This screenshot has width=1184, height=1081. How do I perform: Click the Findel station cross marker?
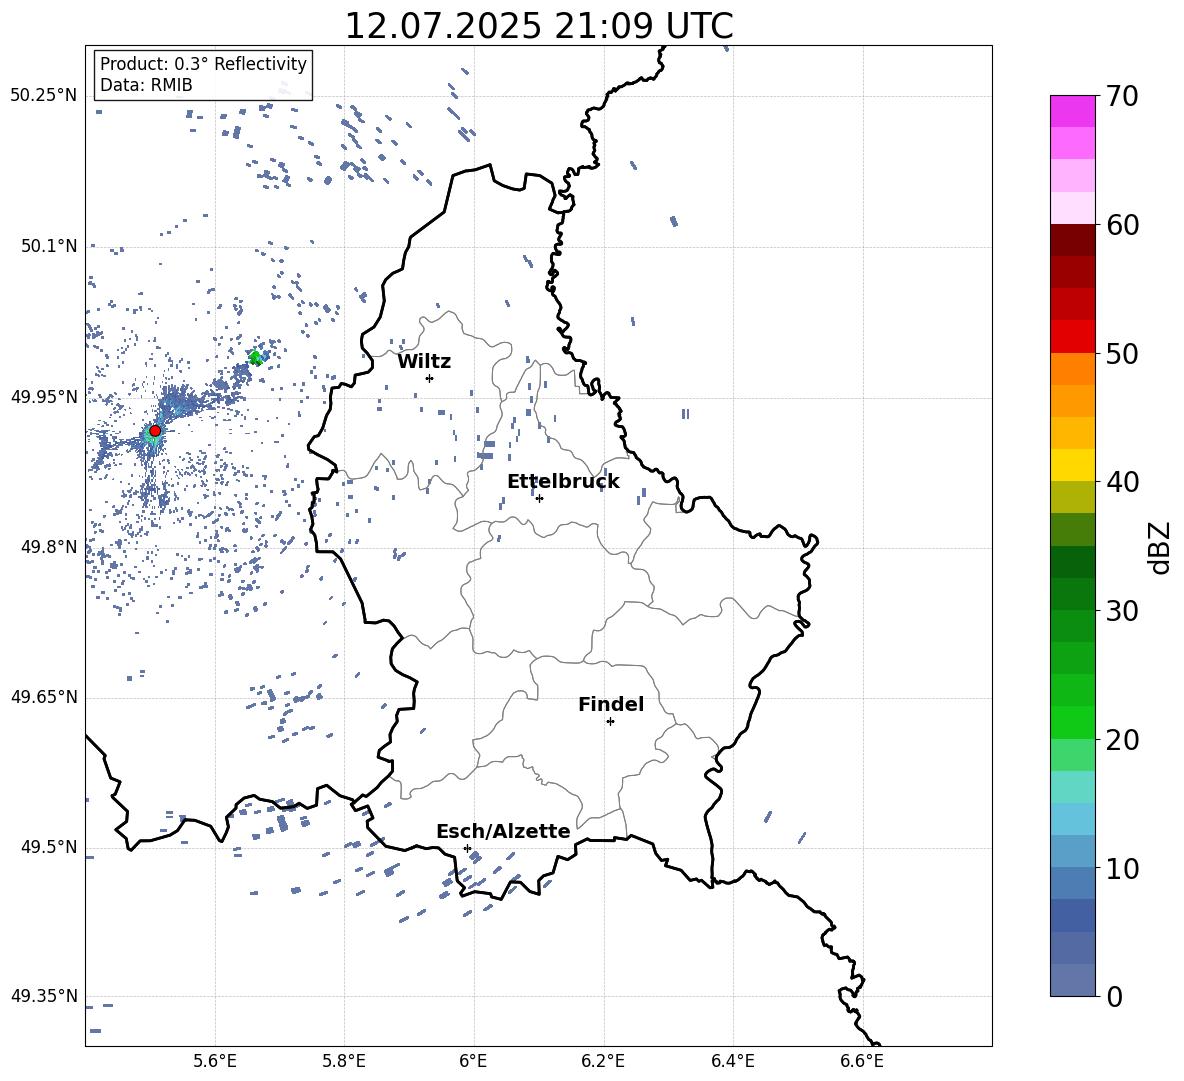point(610,722)
